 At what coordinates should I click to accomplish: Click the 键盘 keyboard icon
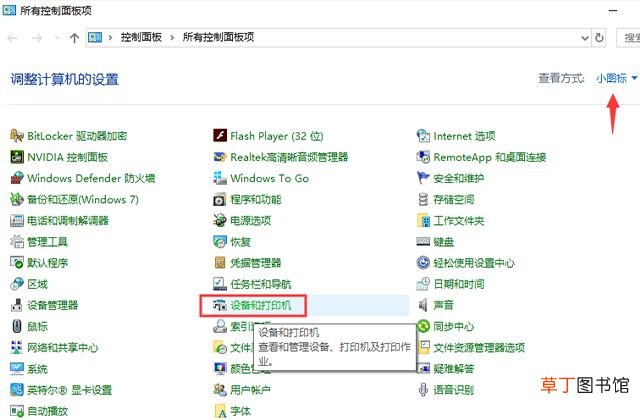click(x=423, y=242)
